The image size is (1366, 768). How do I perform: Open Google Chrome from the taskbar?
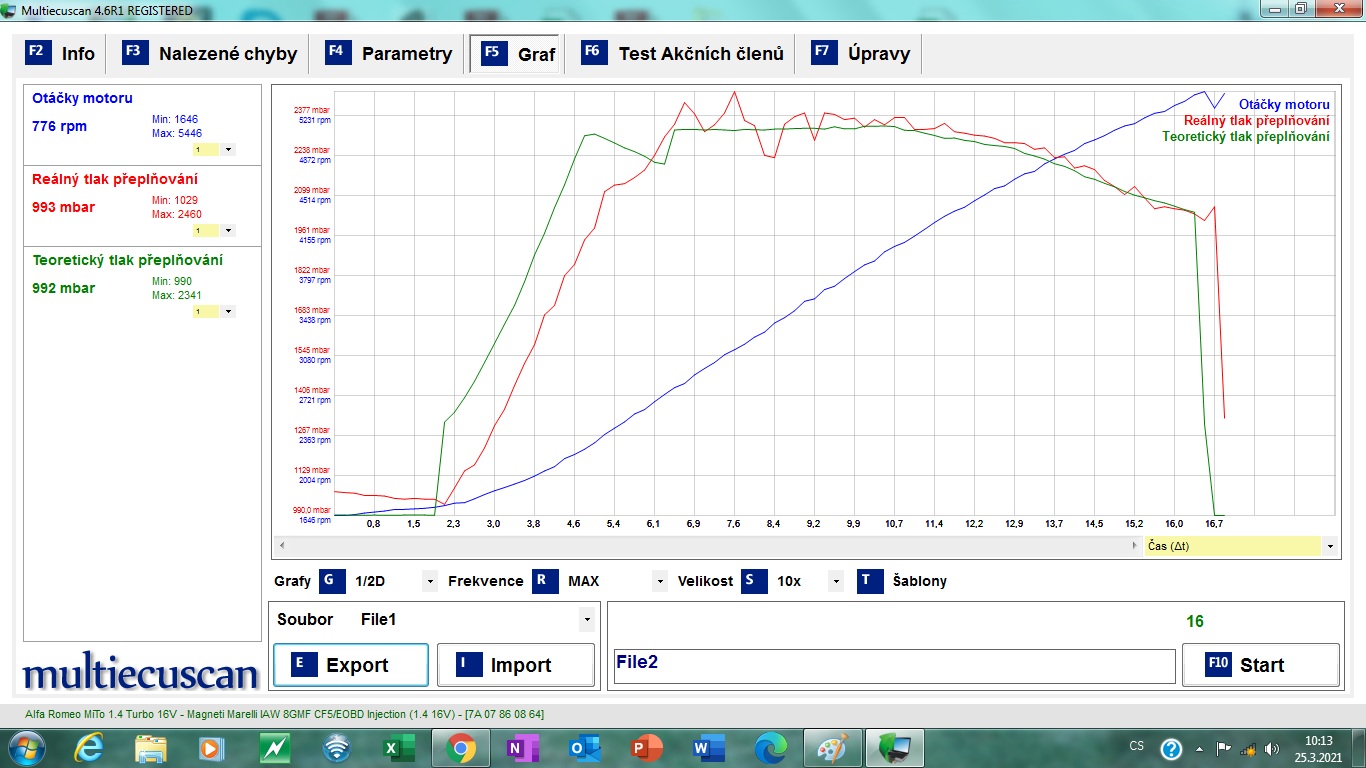[x=460, y=748]
